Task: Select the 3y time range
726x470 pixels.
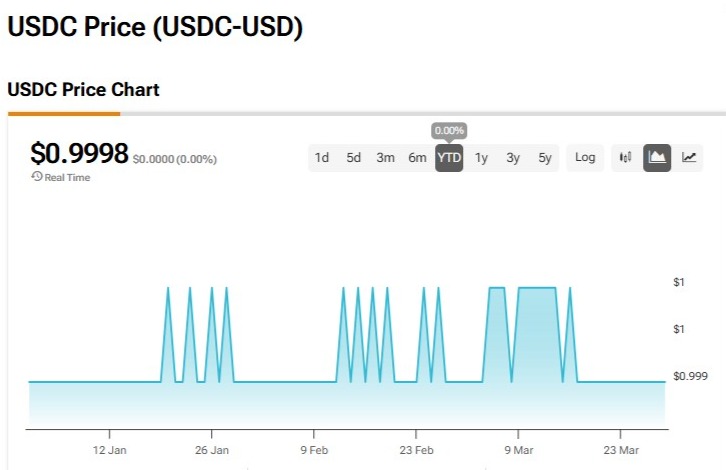Action: click(x=513, y=158)
